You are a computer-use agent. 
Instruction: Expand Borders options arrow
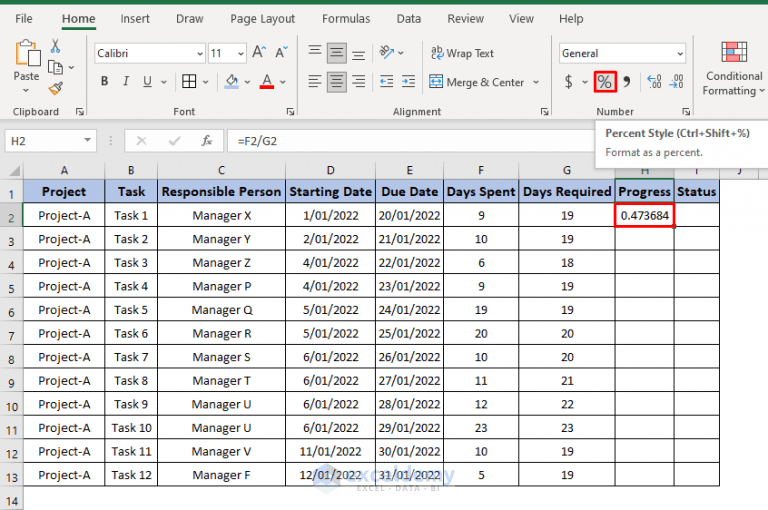(206, 82)
